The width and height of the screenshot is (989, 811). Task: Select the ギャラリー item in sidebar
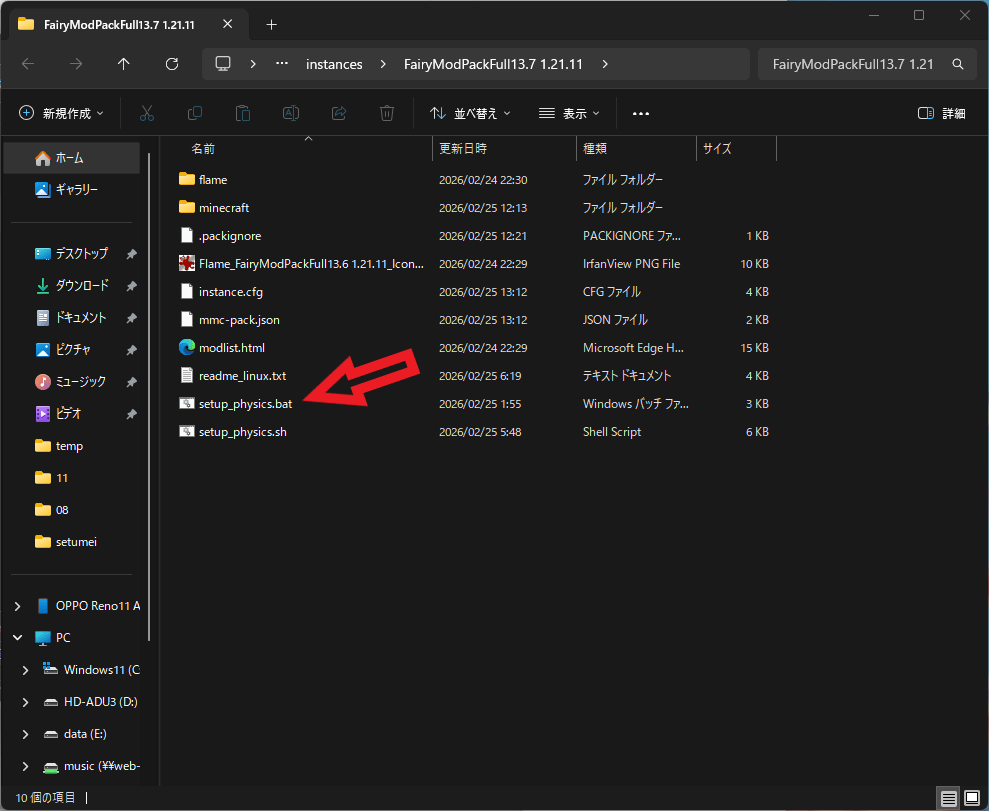click(x=76, y=189)
